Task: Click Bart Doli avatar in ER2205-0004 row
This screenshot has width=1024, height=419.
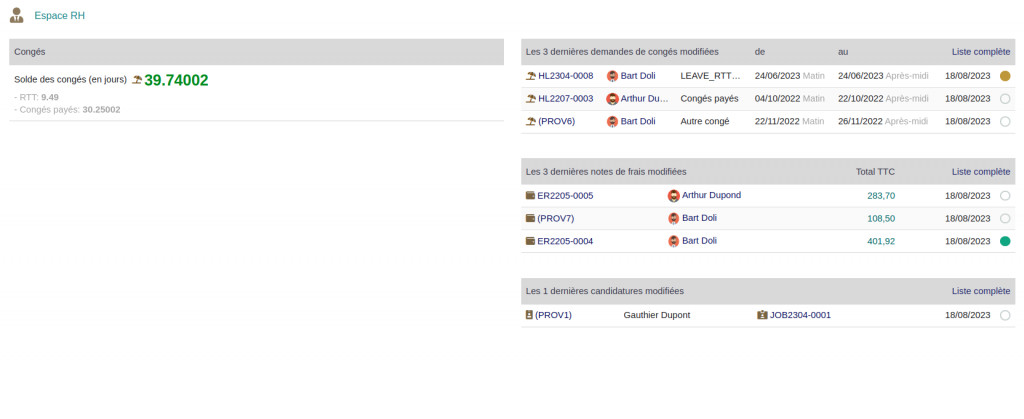Action: (x=674, y=241)
